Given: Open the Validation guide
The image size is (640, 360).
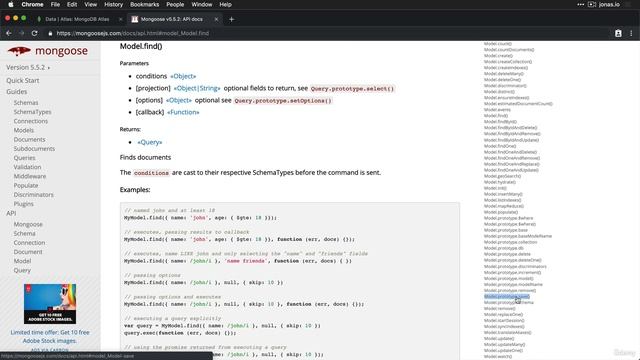Looking at the screenshot, I should click(27, 167).
